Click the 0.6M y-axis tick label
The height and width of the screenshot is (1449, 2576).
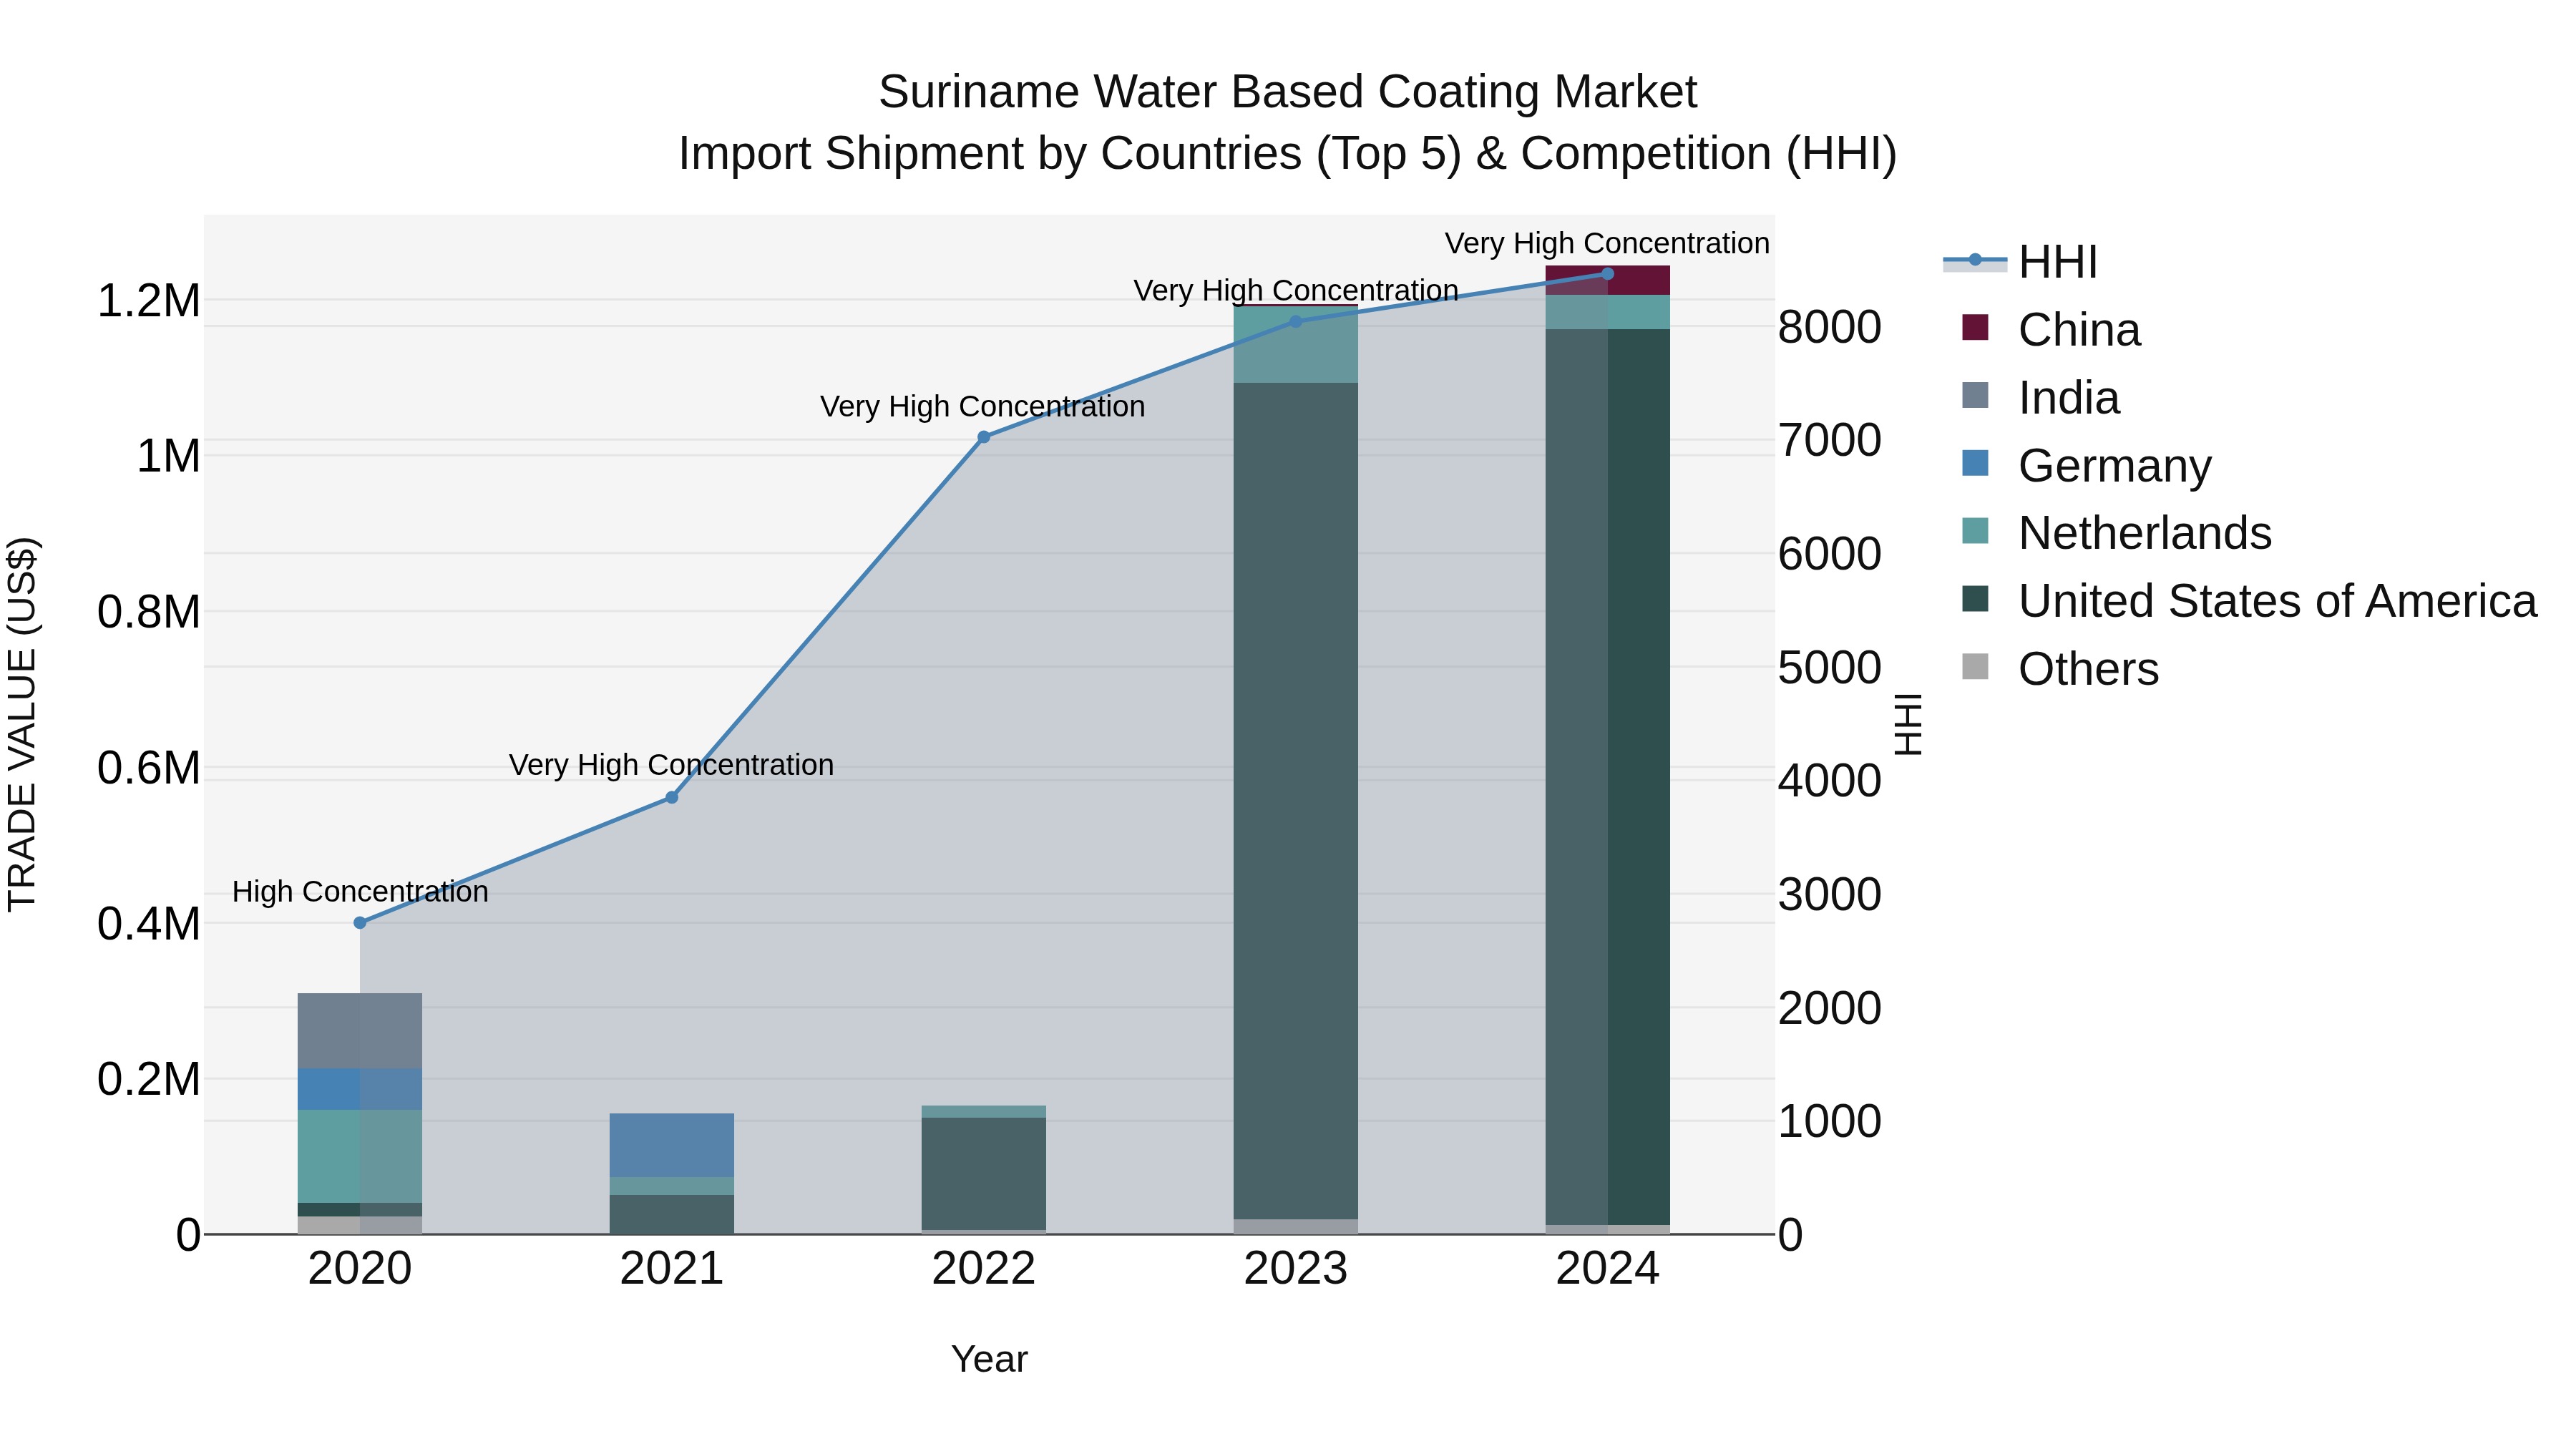tap(149, 768)
